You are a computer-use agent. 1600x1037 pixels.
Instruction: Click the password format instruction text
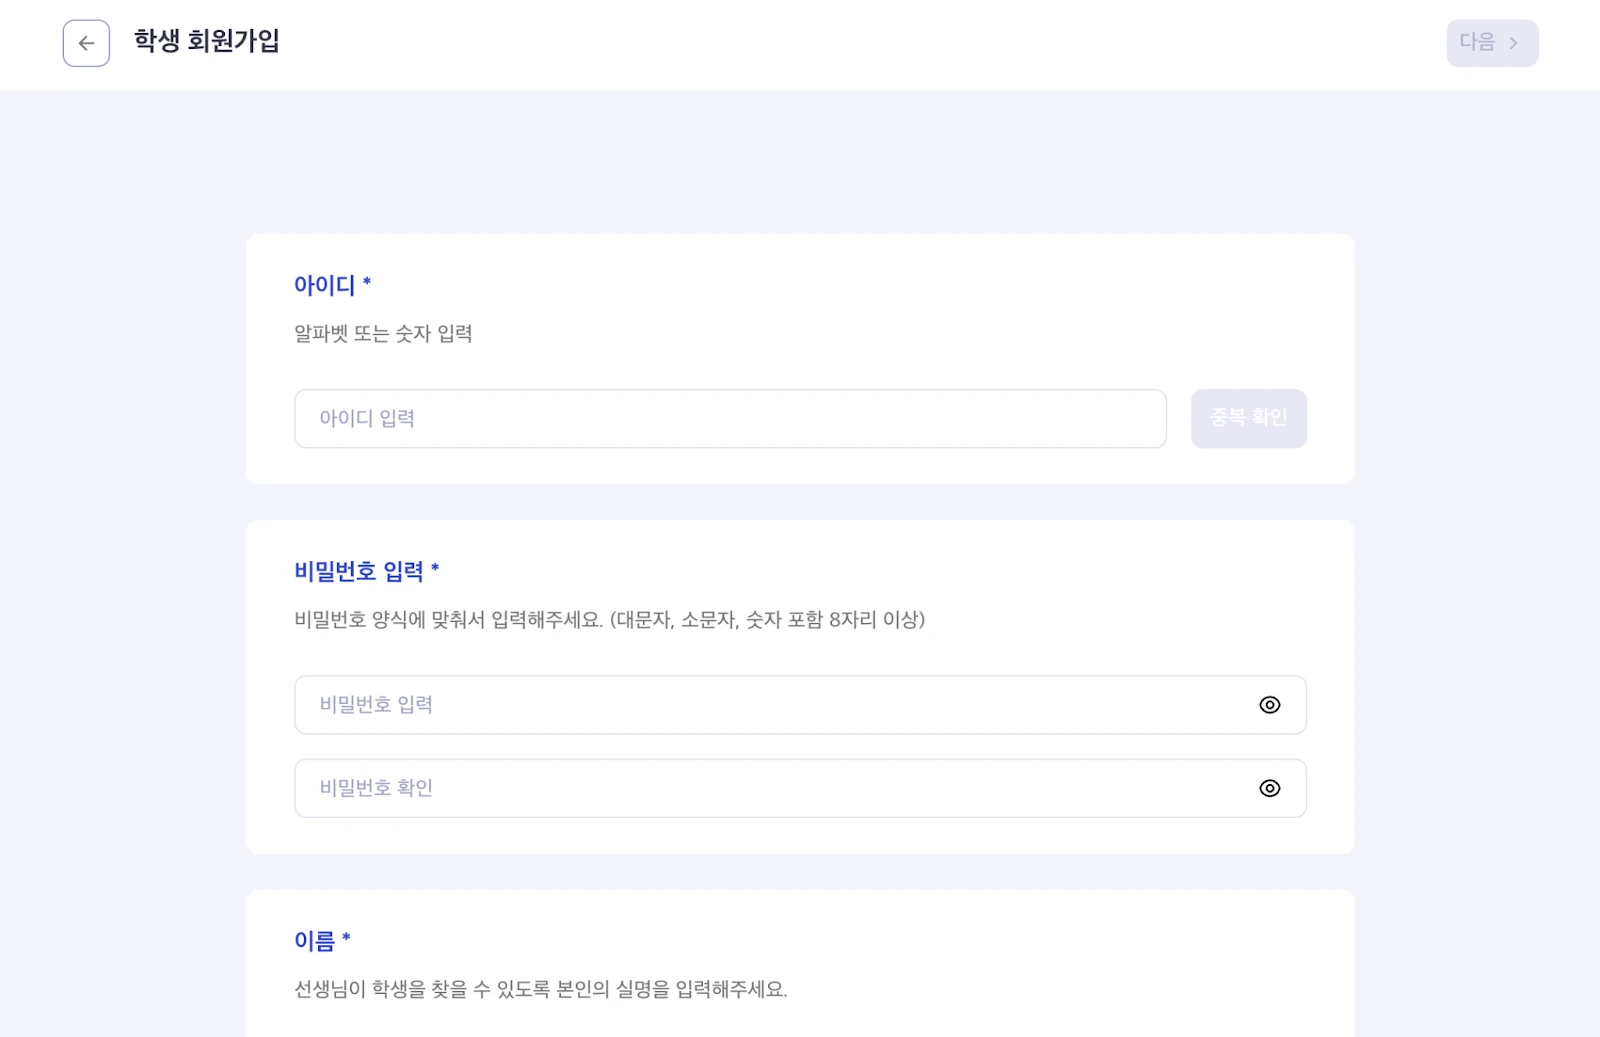(x=609, y=620)
